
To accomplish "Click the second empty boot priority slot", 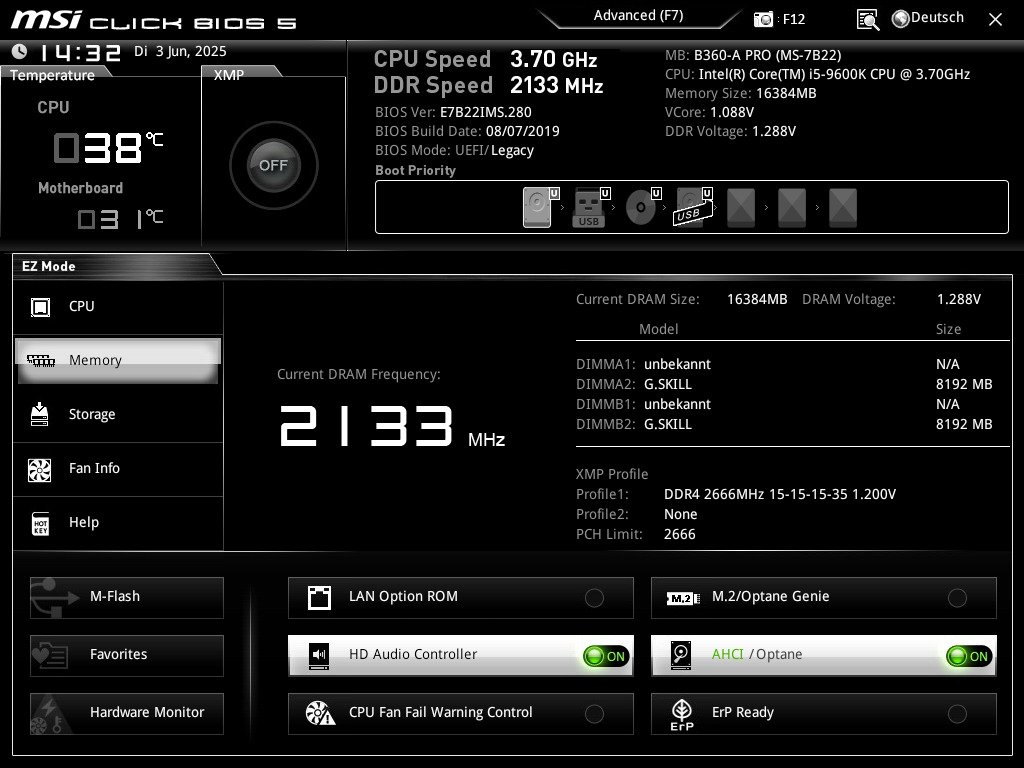I will [792, 208].
